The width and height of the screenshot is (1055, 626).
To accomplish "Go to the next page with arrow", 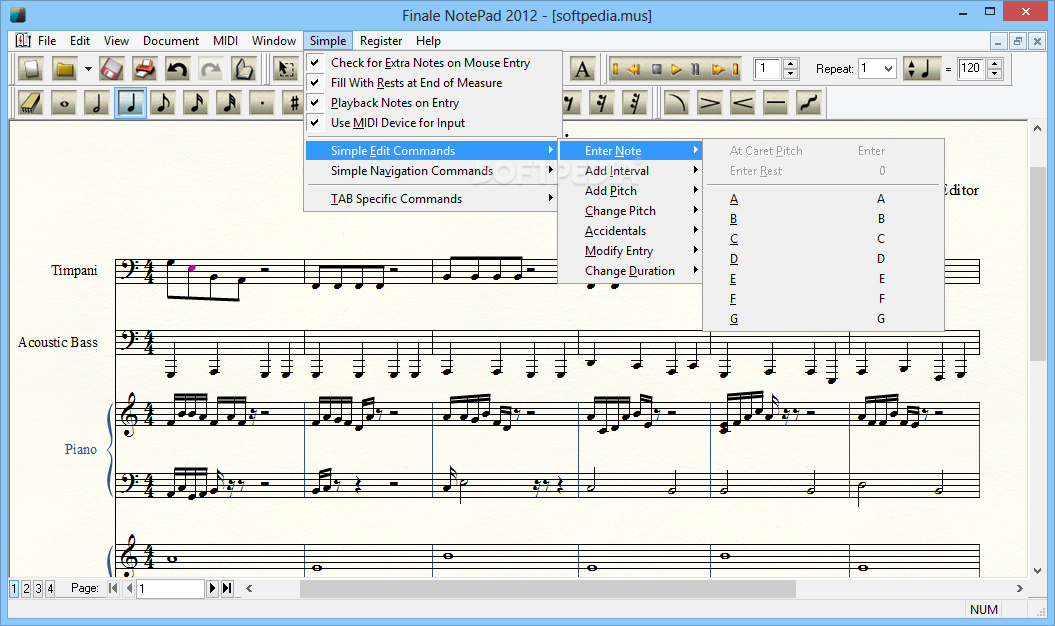I will (213, 588).
